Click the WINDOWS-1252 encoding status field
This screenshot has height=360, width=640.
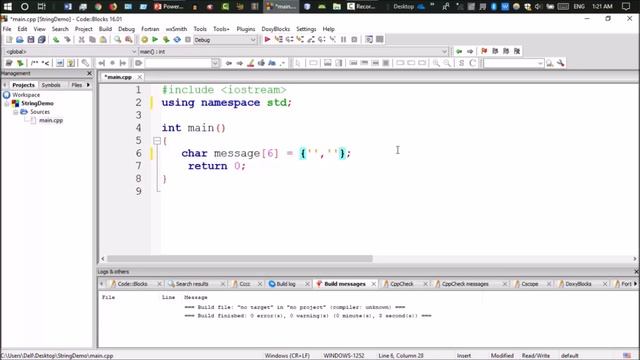344,356
